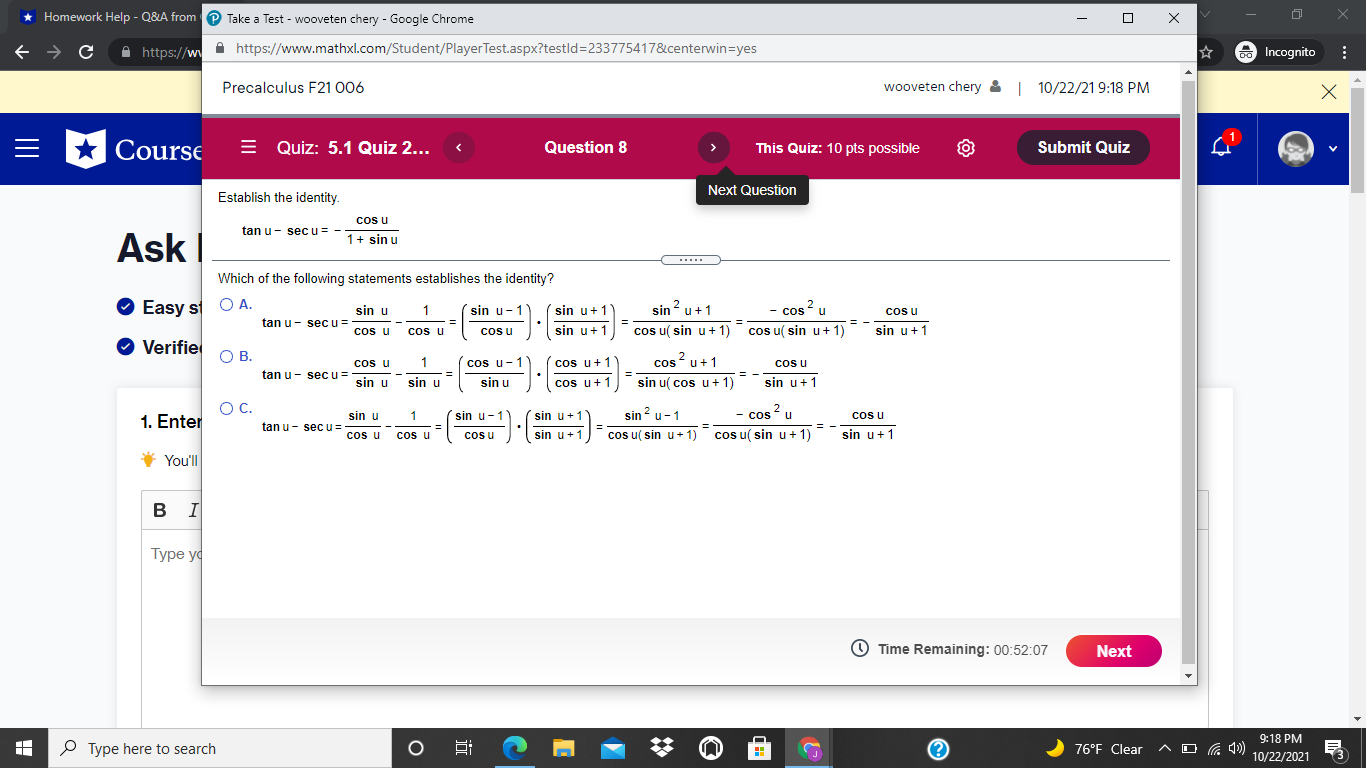
Task: Show hidden system tray icons
Action: [x=1165, y=749]
